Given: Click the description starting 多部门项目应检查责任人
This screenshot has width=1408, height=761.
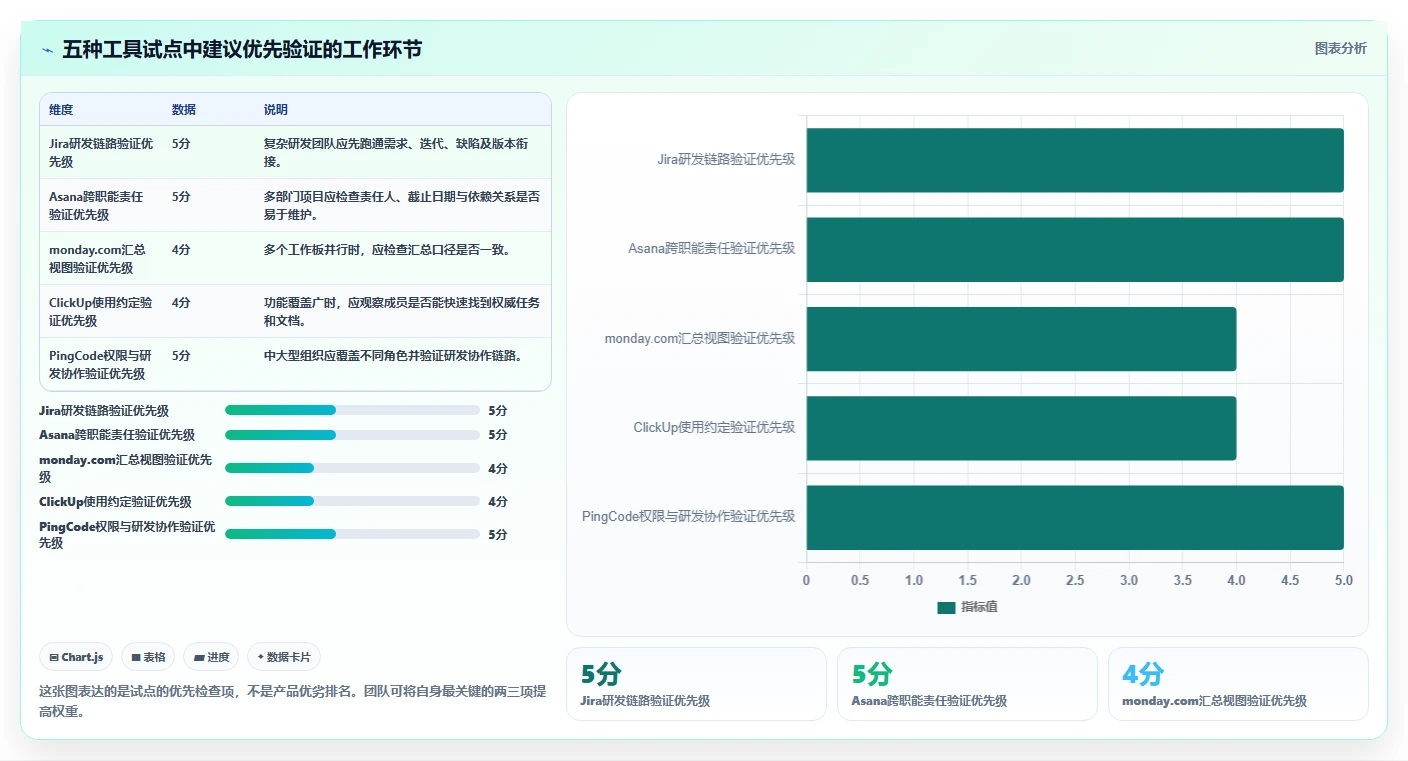Looking at the screenshot, I should [402, 205].
